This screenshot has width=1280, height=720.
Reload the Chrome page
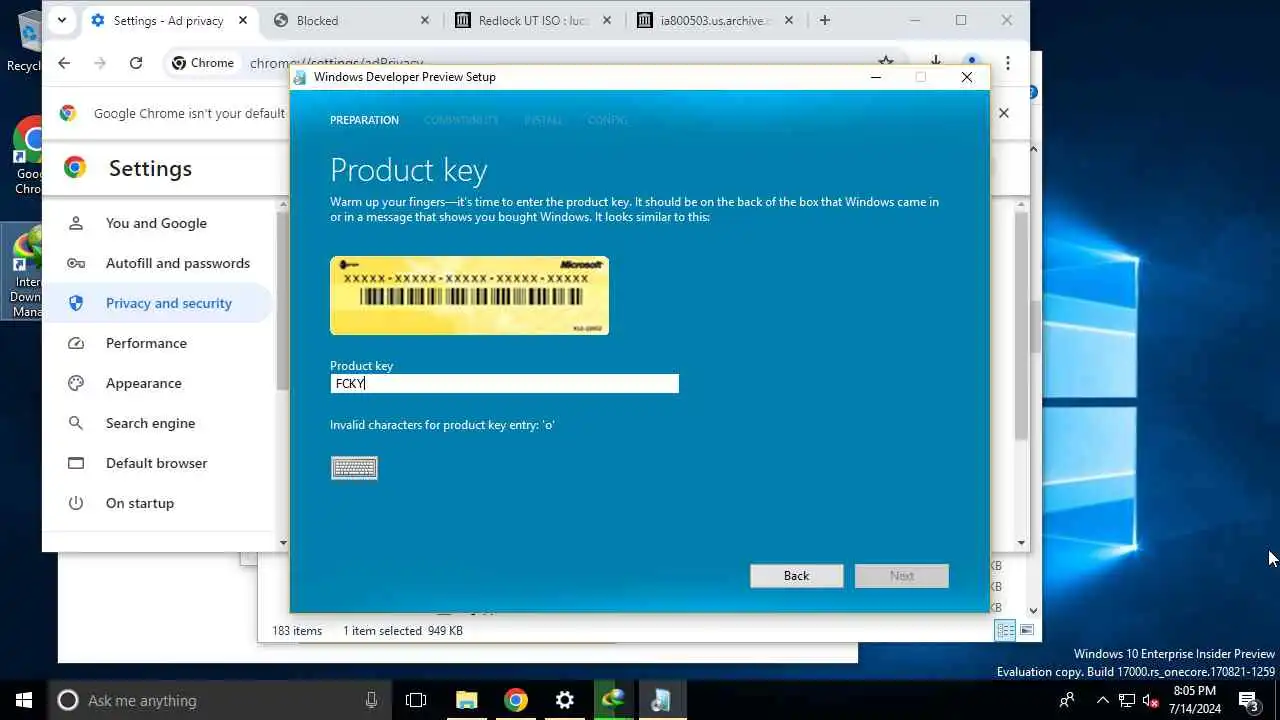click(x=136, y=63)
